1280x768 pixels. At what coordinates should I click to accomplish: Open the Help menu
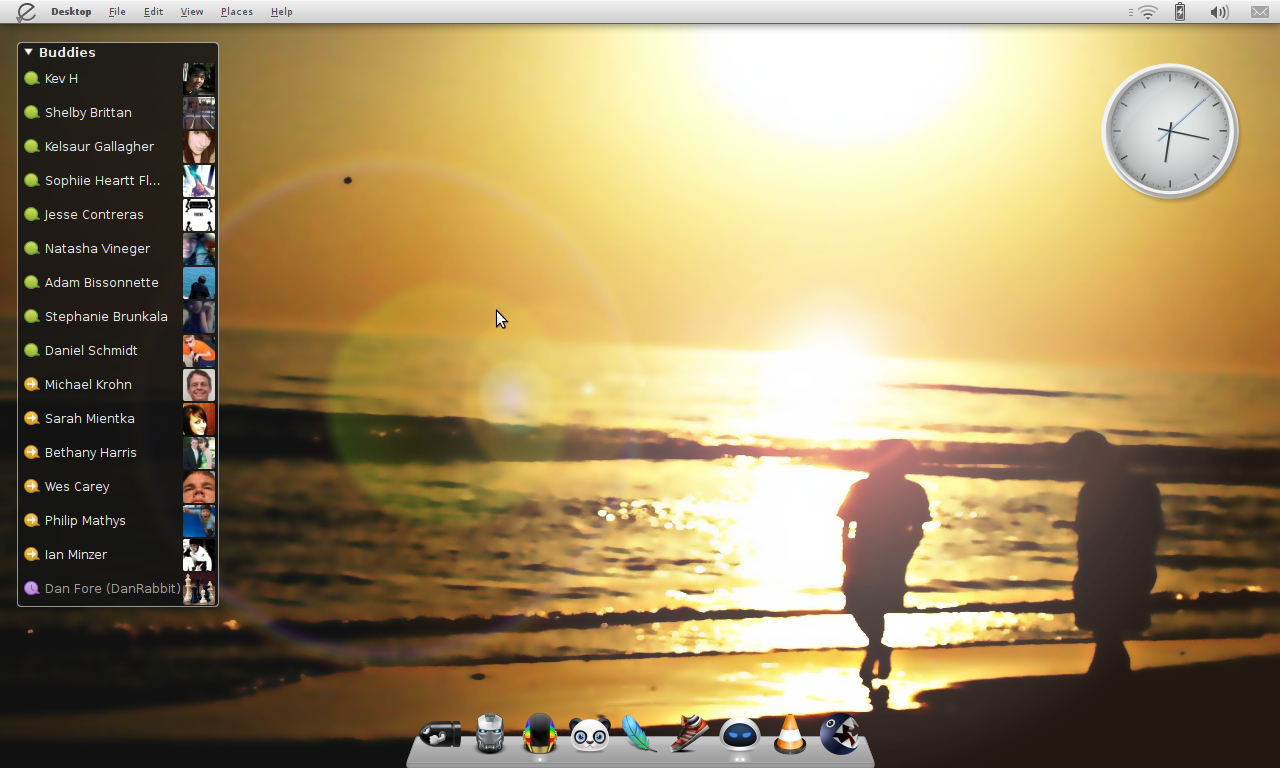[x=282, y=12]
